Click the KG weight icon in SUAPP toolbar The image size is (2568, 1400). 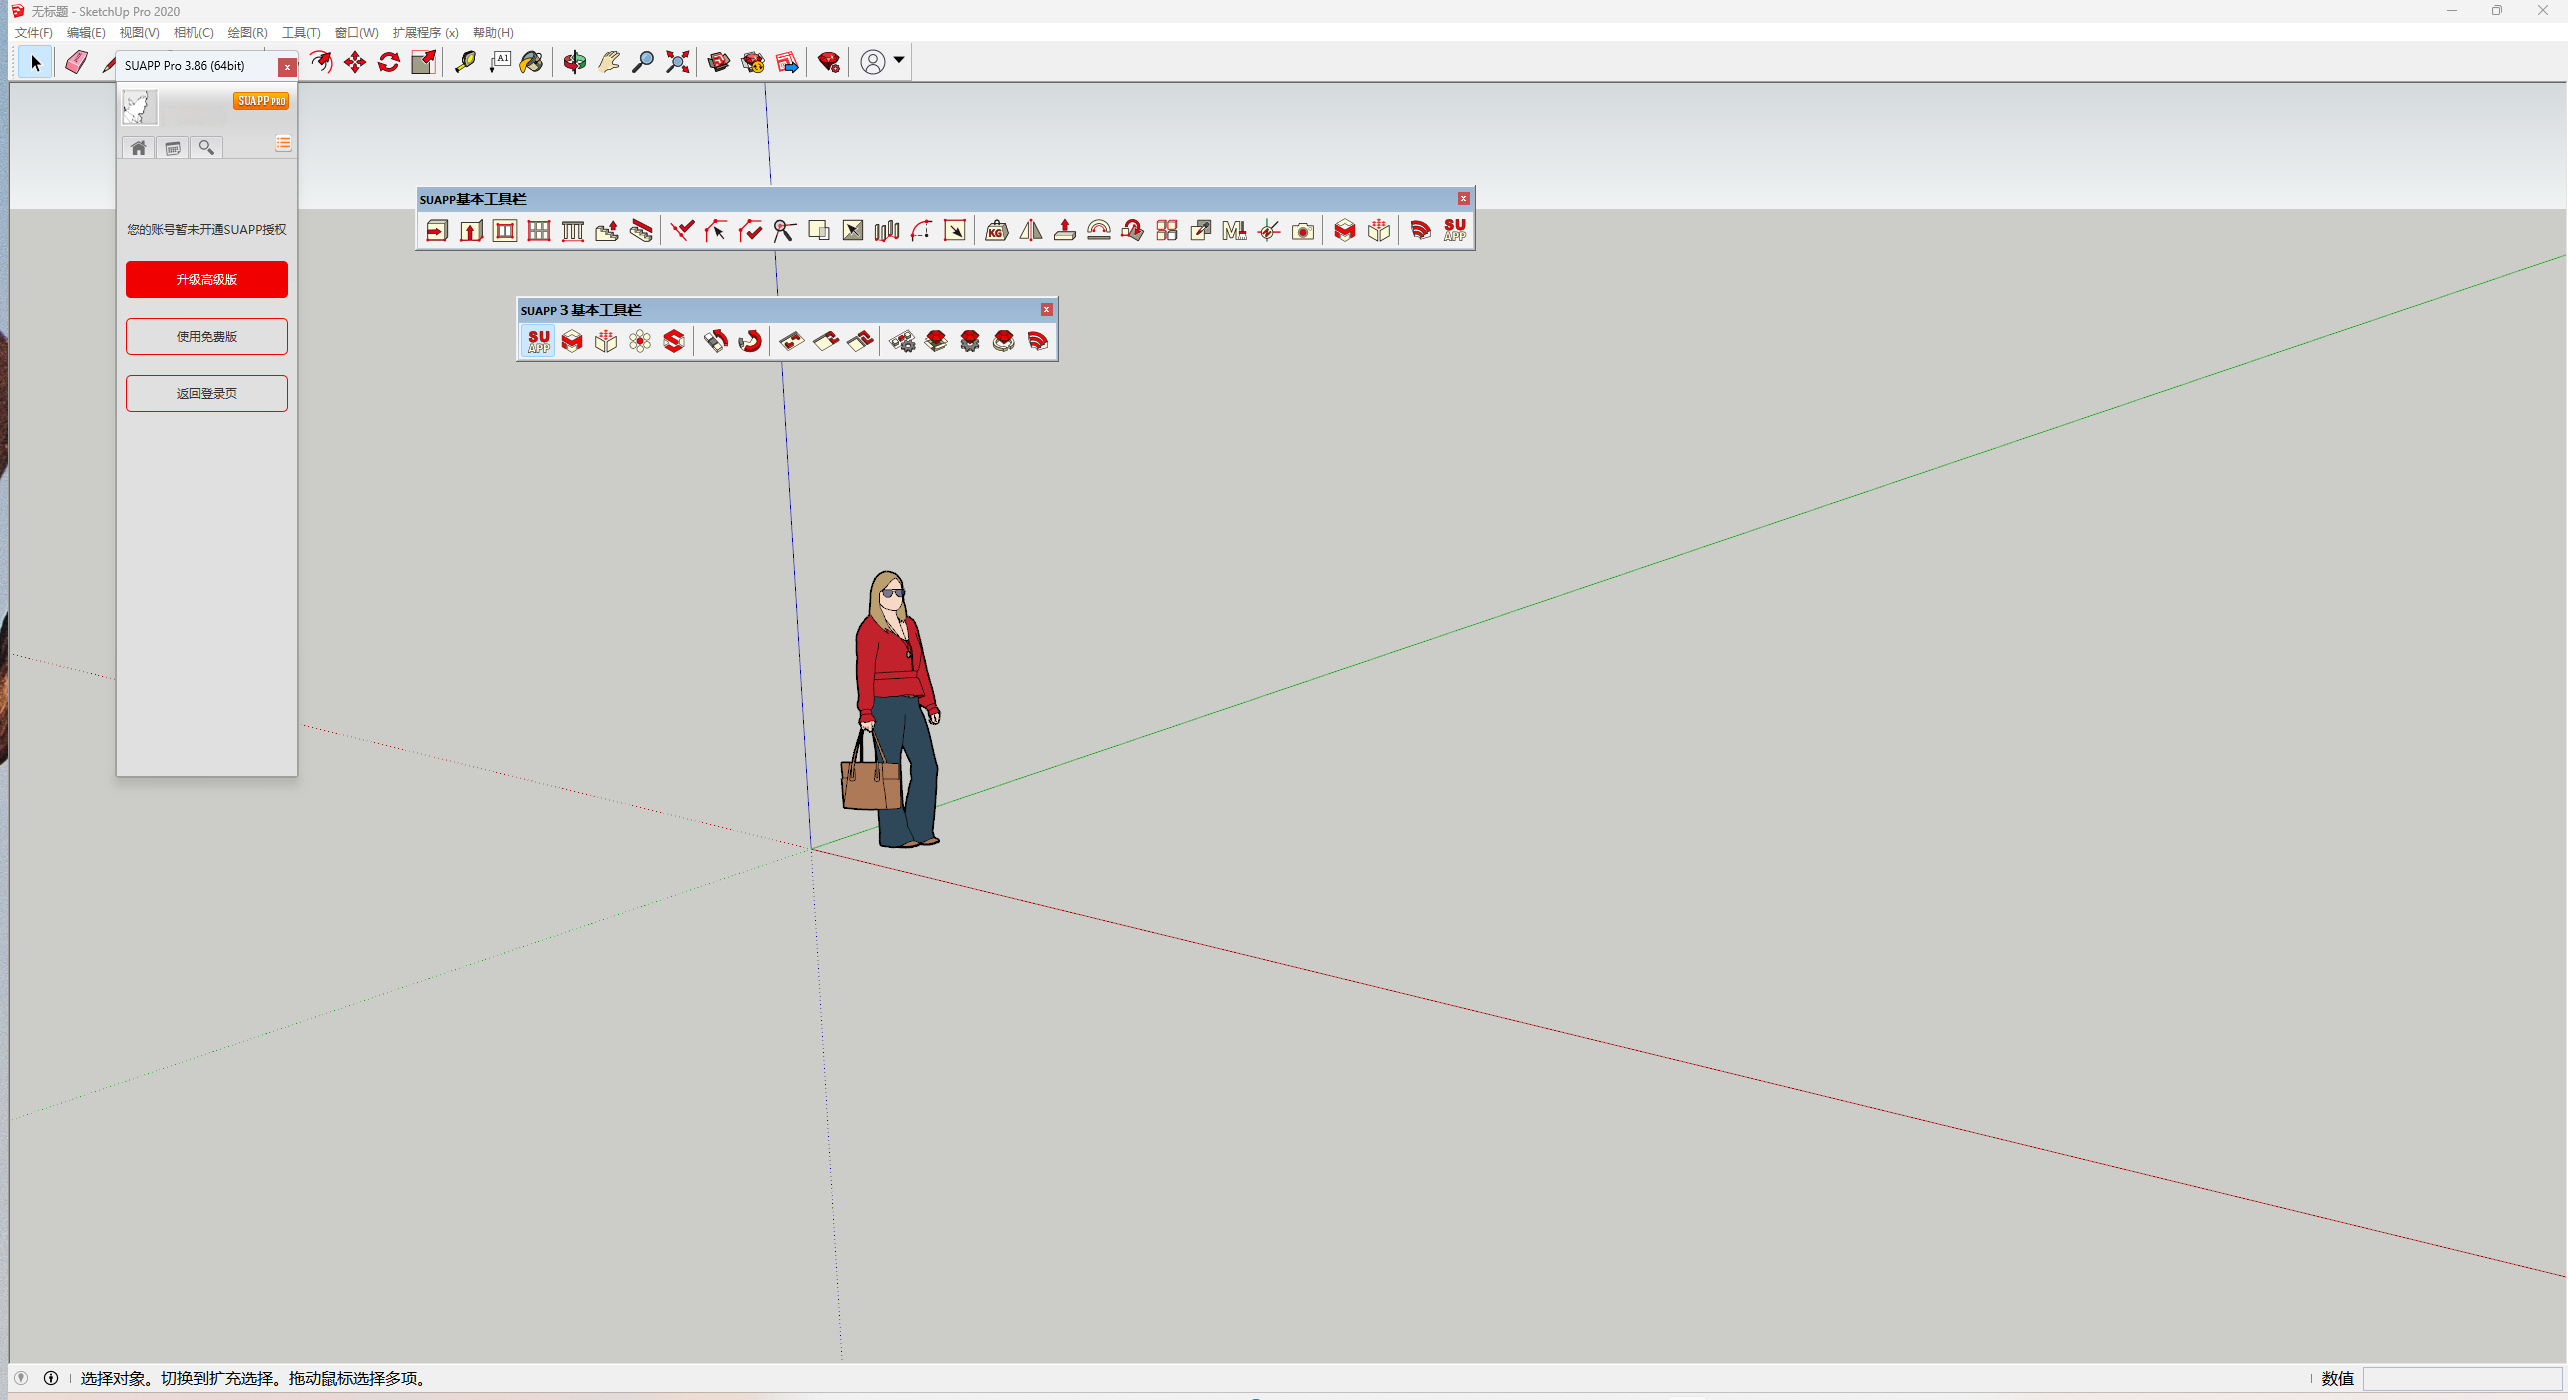996,231
